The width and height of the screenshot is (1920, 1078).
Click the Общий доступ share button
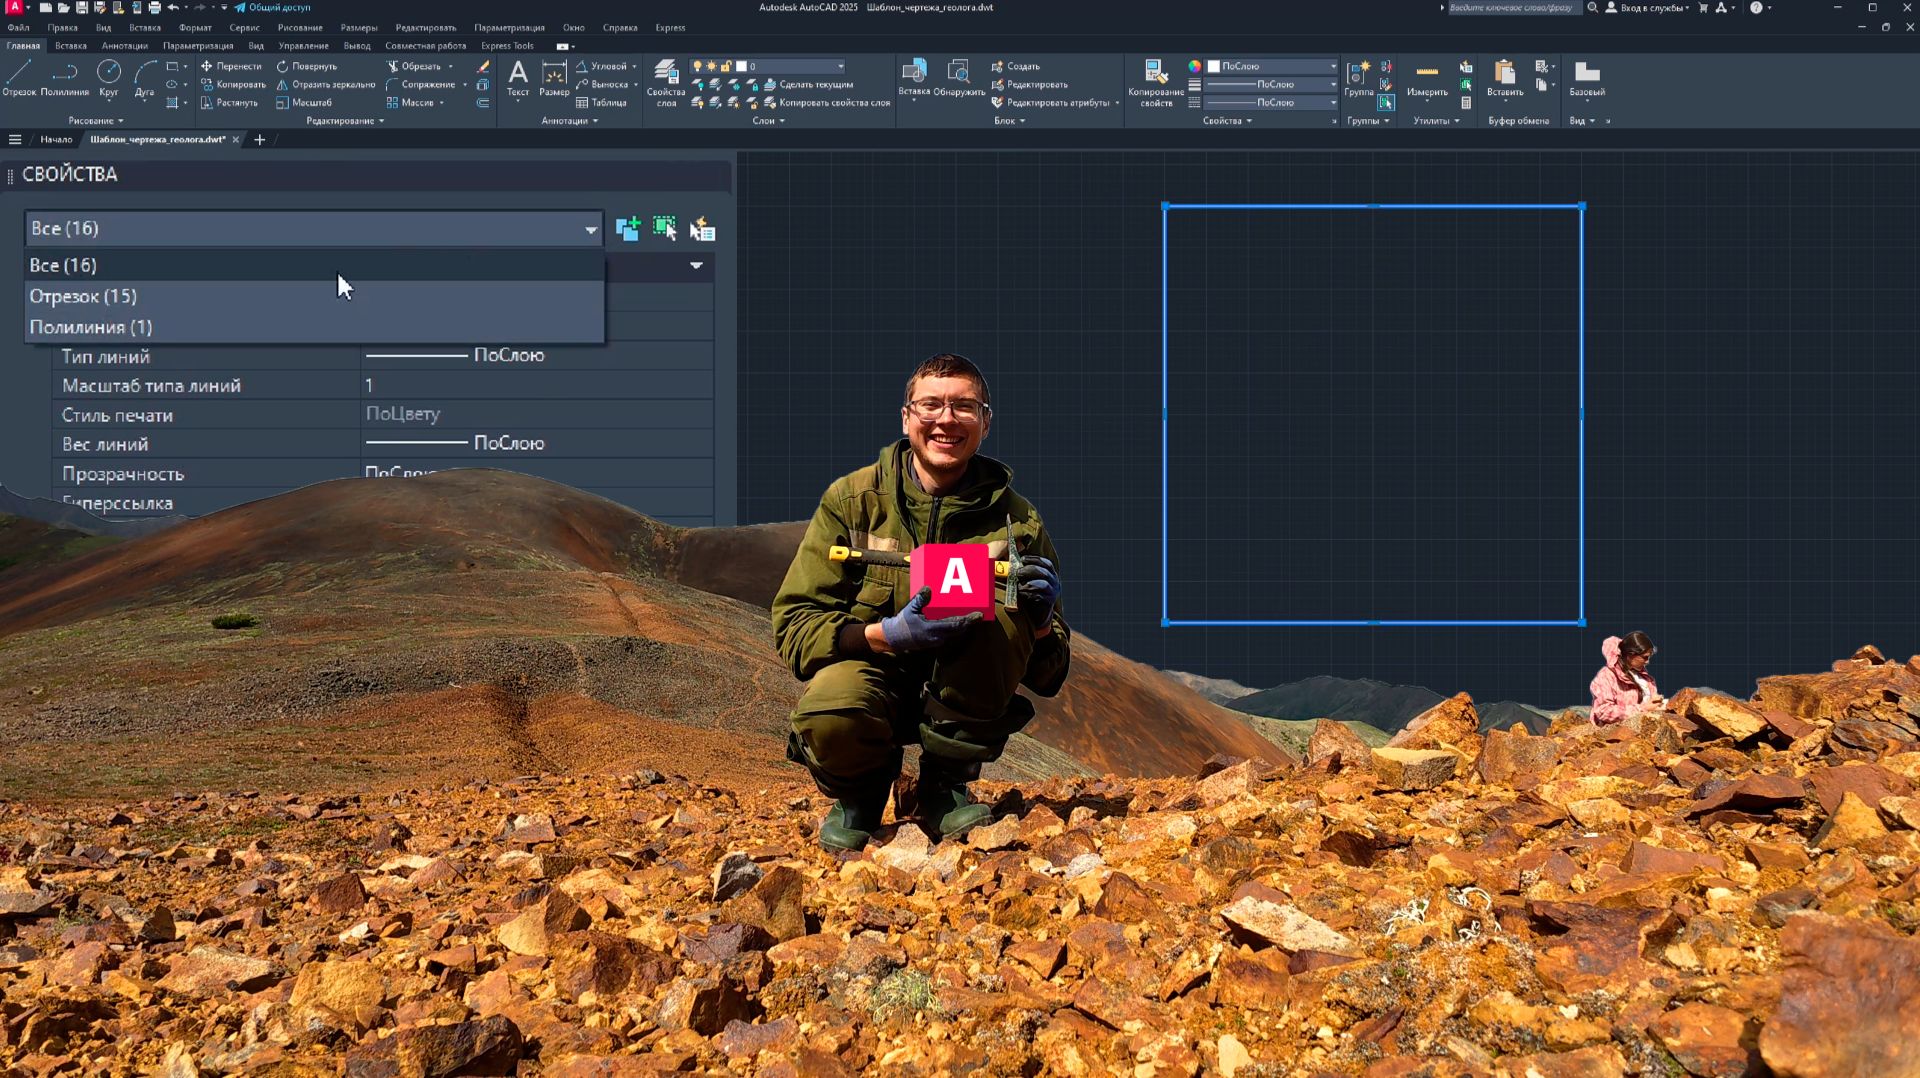[x=272, y=7]
